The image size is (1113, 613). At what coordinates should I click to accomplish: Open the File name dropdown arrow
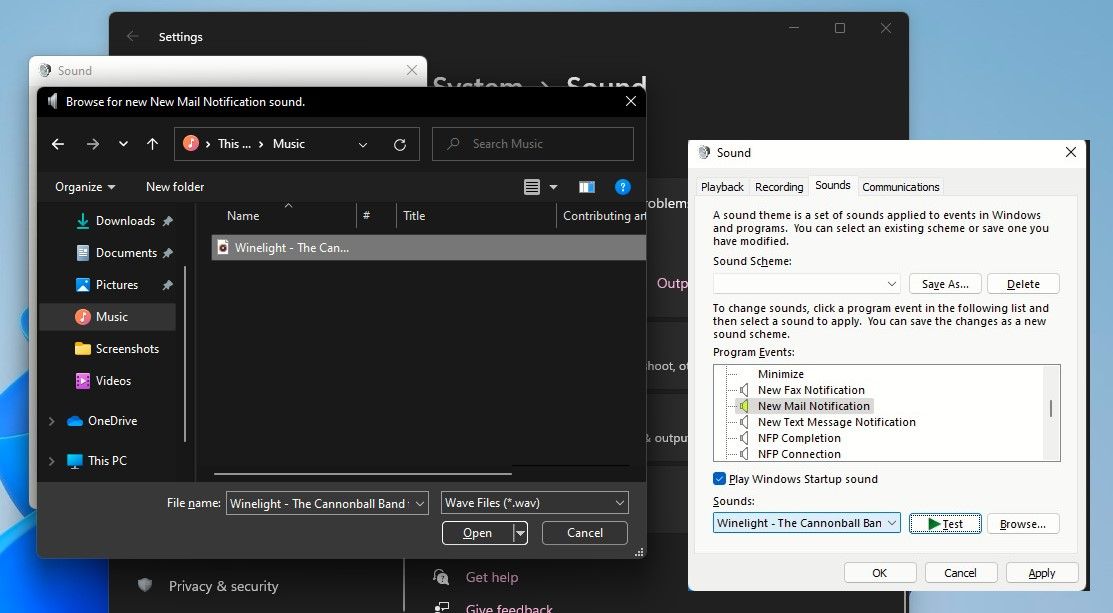click(420, 503)
